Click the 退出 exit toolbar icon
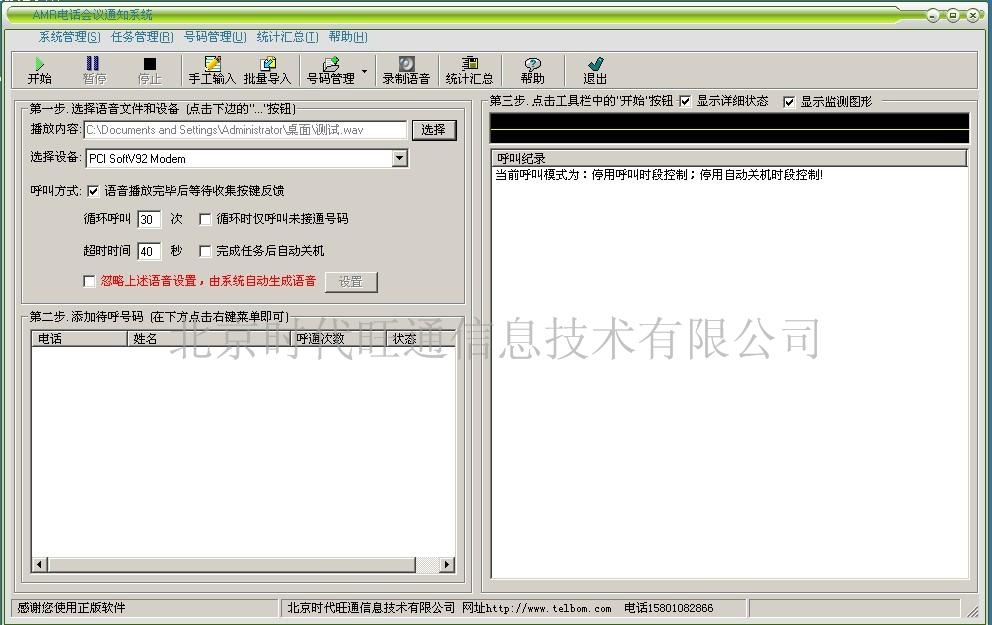The width and height of the screenshot is (992, 625). pyautogui.click(x=595, y=70)
